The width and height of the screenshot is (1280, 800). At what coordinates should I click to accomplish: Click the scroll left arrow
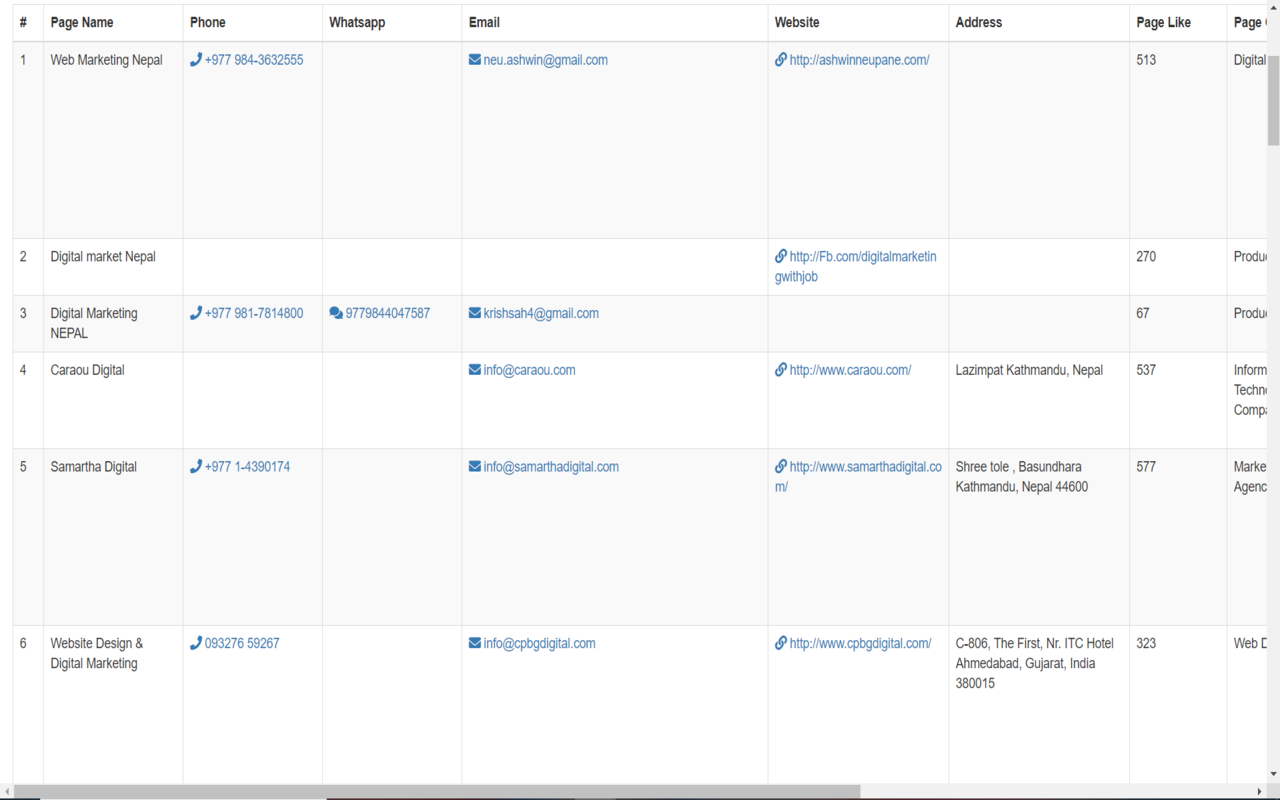(x=7, y=792)
